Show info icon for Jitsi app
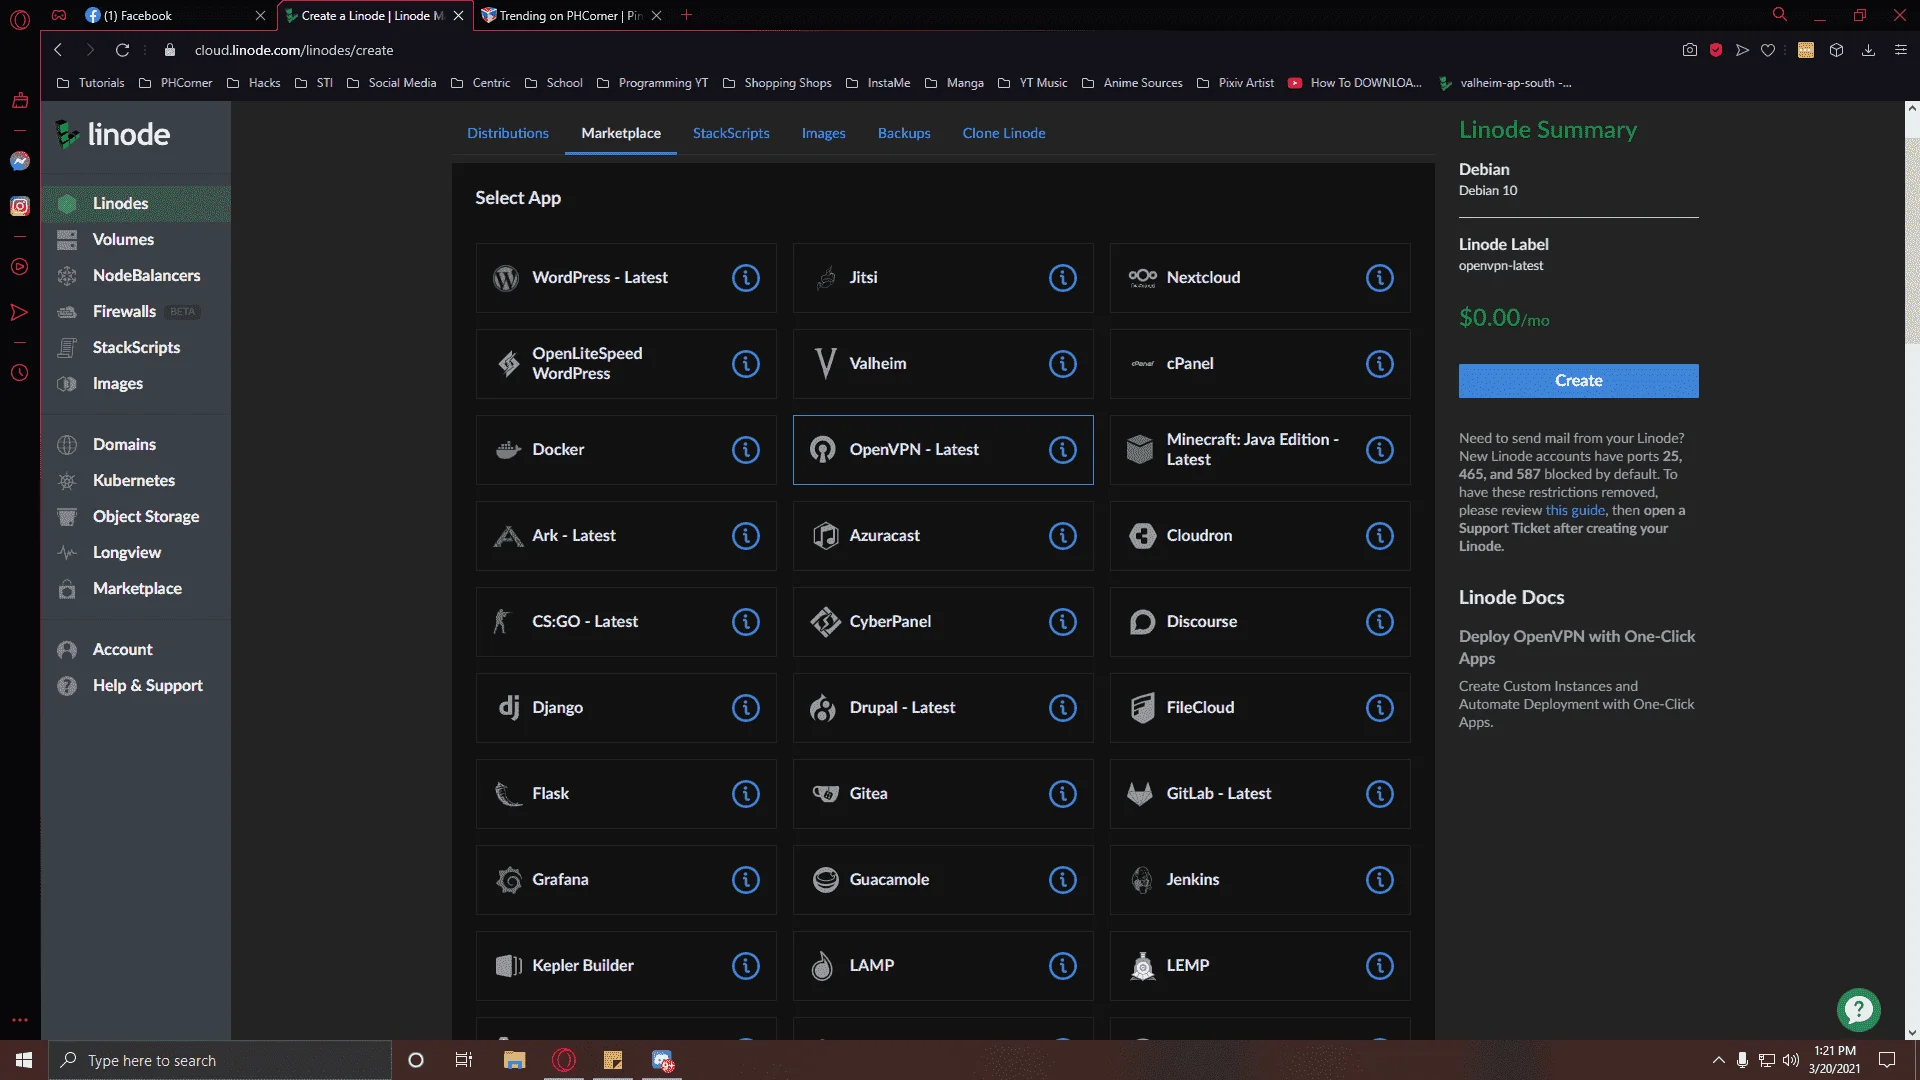The width and height of the screenshot is (1920, 1080). tap(1063, 278)
